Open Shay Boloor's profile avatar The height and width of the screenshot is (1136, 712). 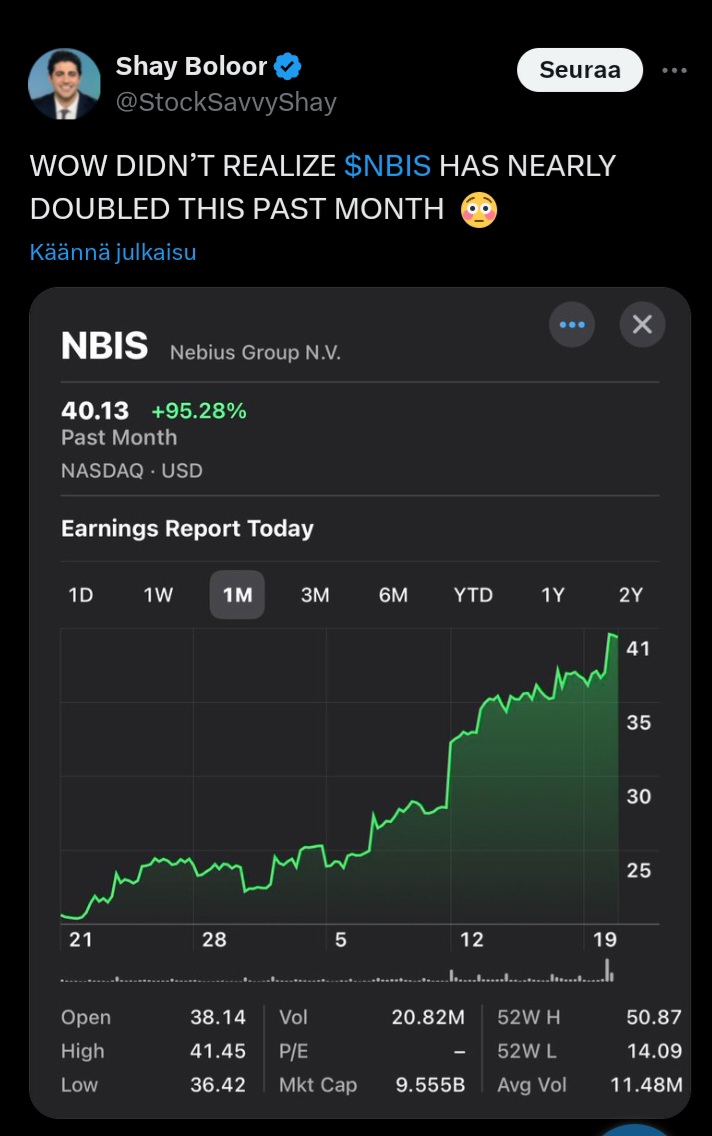coord(64,84)
